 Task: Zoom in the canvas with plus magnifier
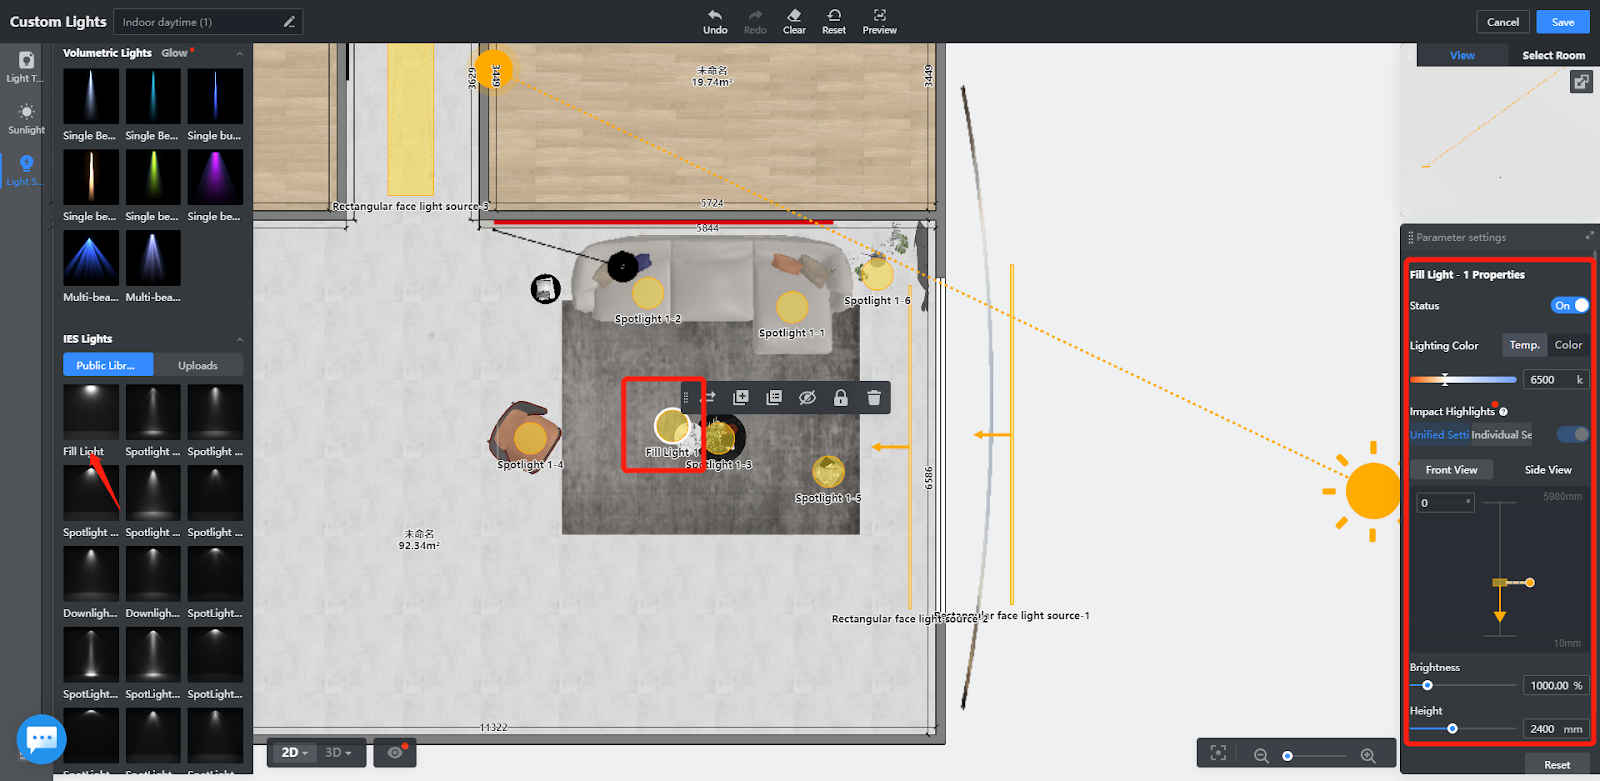1368,756
